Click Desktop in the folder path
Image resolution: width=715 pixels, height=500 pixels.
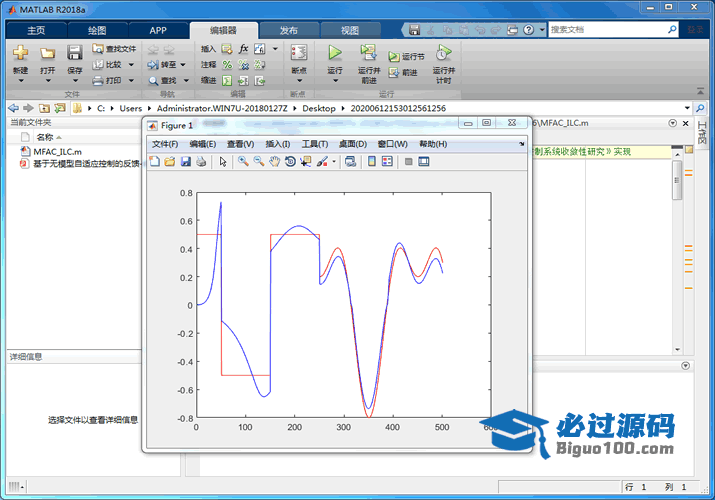click(319, 108)
